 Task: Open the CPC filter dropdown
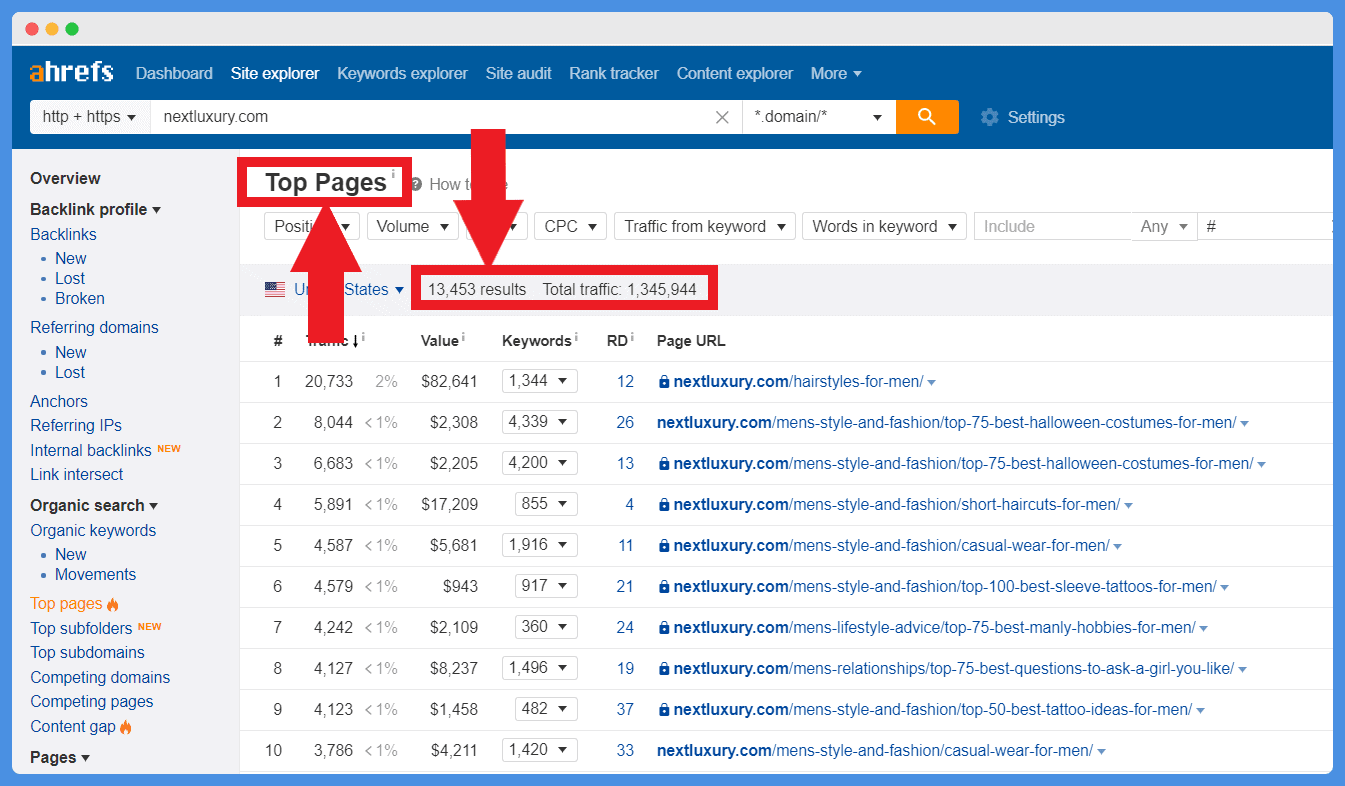pyautogui.click(x=571, y=226)
